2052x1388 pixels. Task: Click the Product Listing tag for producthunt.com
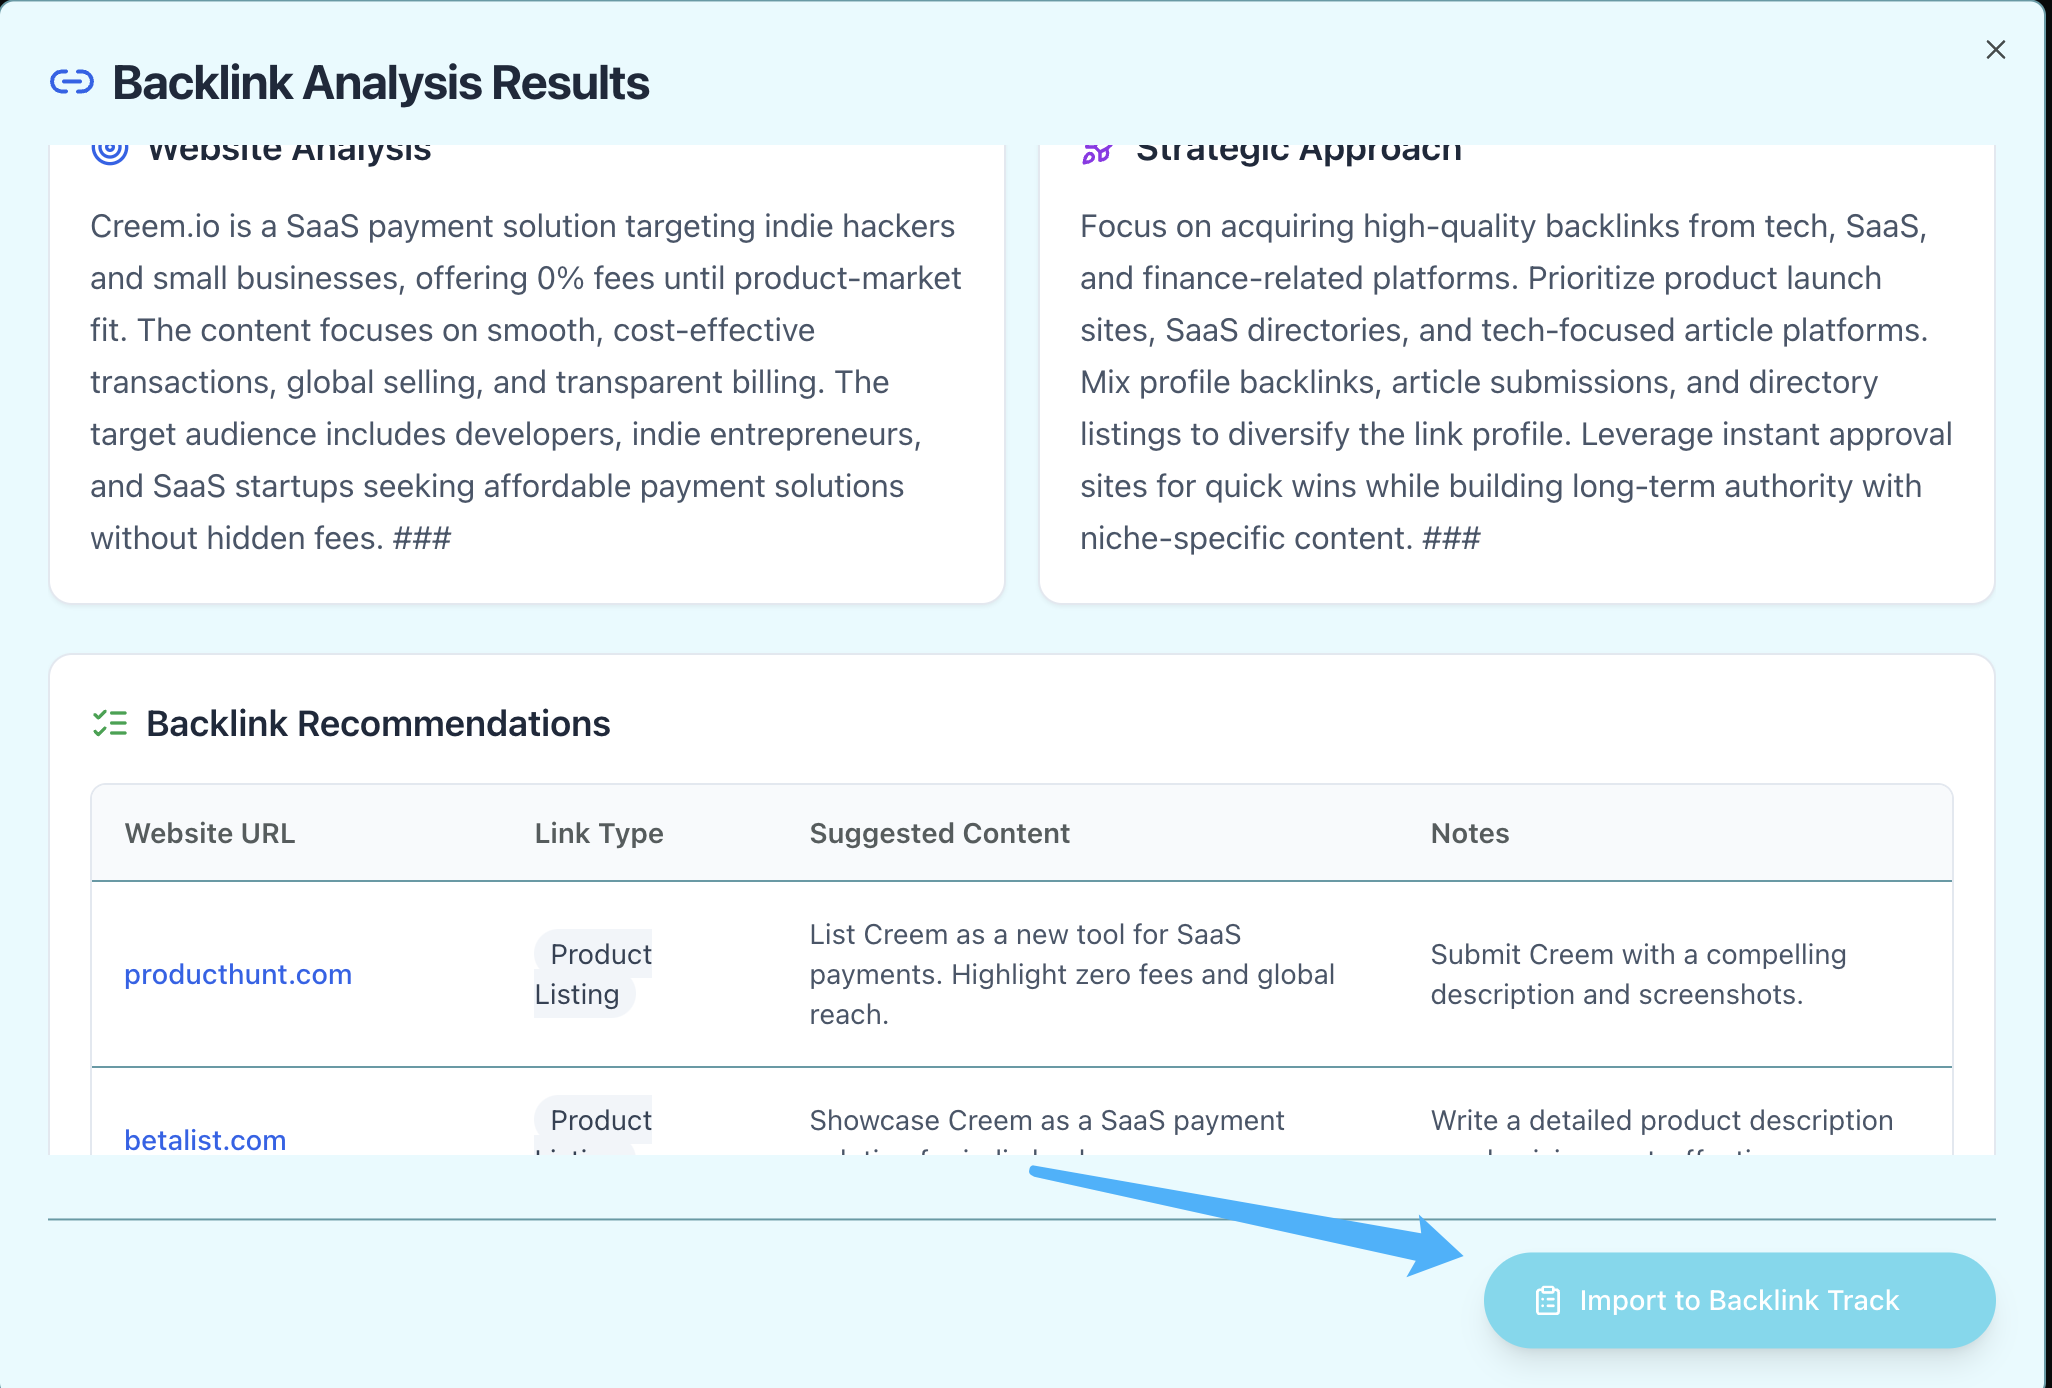[x=593, y=974]
